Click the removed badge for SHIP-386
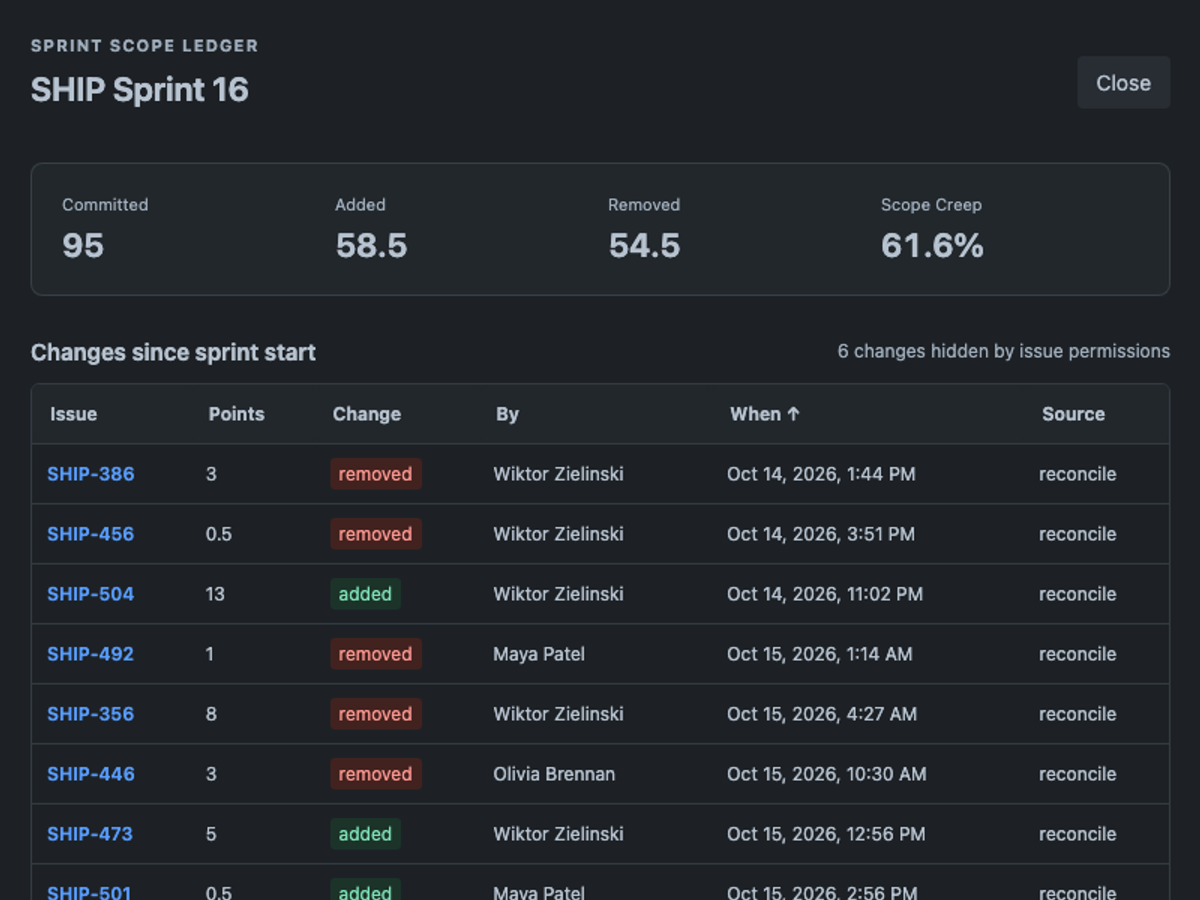1200x900 pixels. click(376, 474)
